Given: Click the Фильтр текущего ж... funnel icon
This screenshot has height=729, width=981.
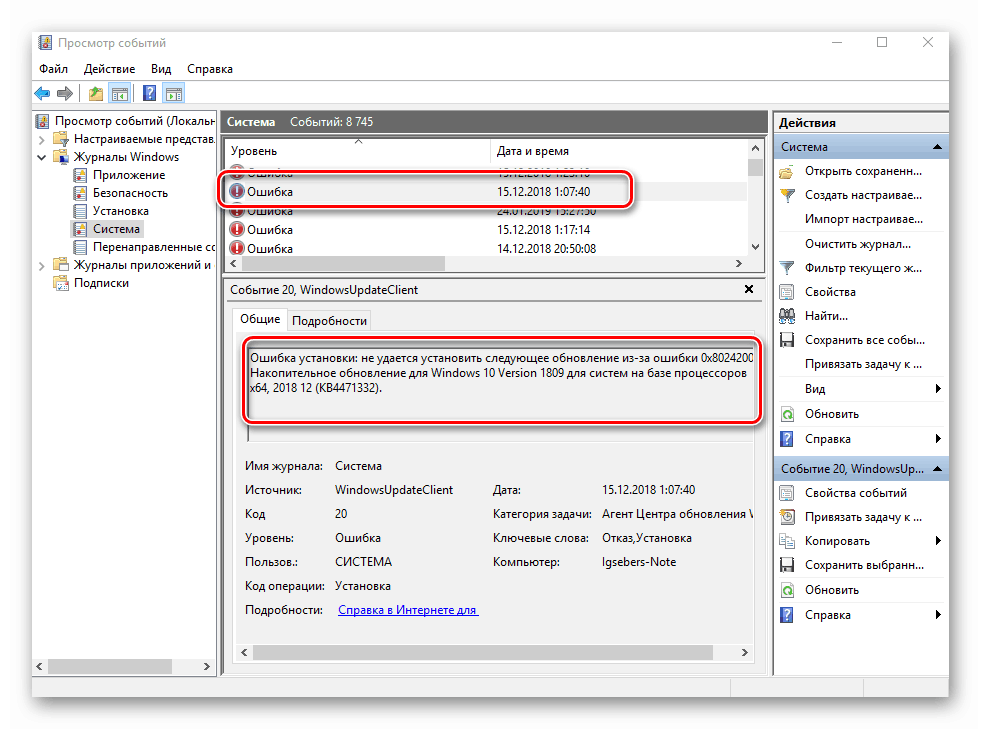Looking at the screenshot, I should [787, 268].
